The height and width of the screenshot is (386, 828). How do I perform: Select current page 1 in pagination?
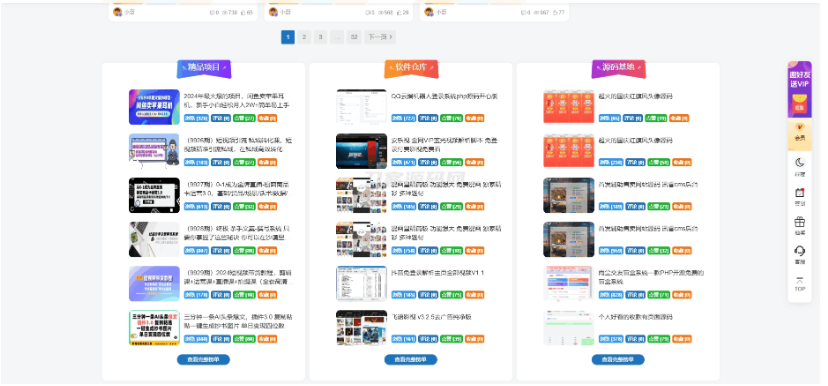(288, 37)
